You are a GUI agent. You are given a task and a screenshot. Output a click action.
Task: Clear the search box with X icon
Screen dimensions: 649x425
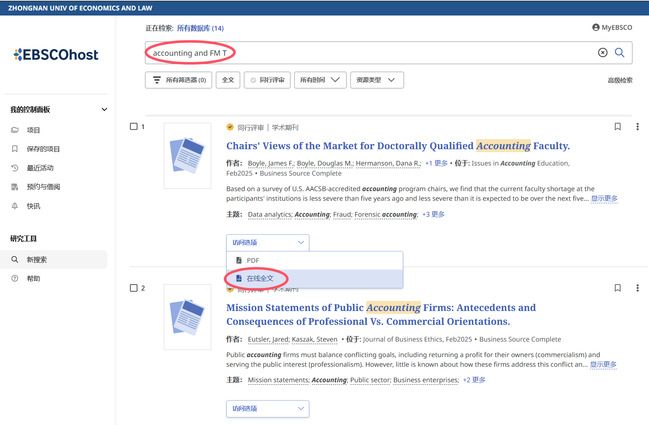[x=602, y=53]
